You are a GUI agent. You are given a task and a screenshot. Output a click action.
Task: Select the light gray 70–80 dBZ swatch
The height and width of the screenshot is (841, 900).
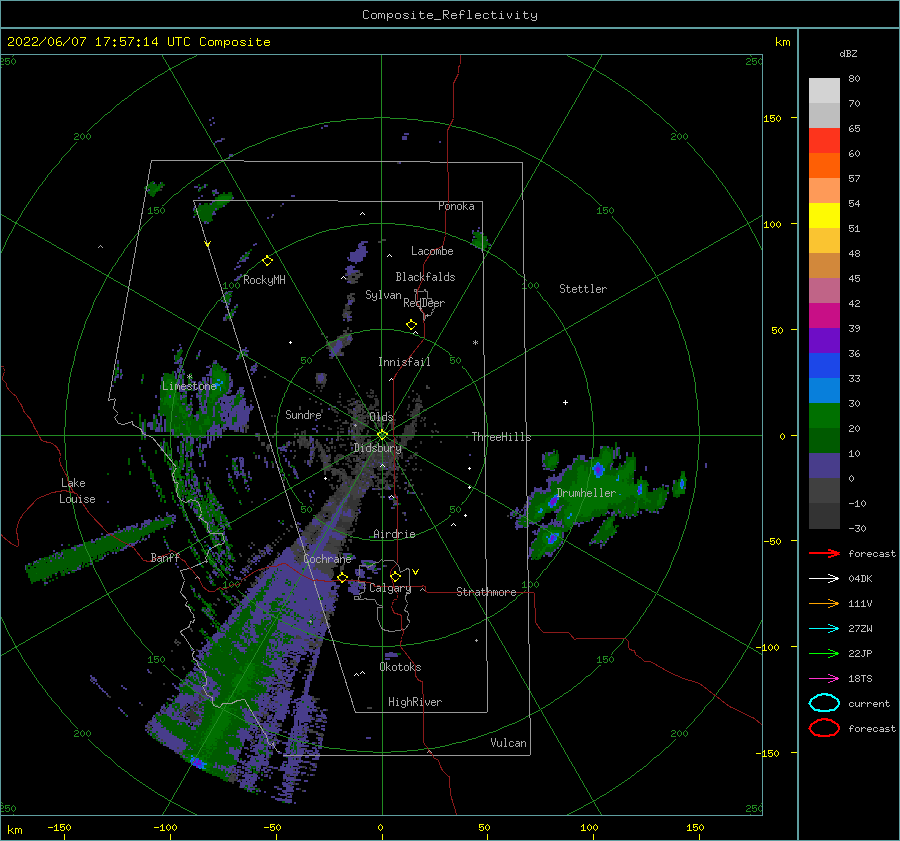click(824, 91)
